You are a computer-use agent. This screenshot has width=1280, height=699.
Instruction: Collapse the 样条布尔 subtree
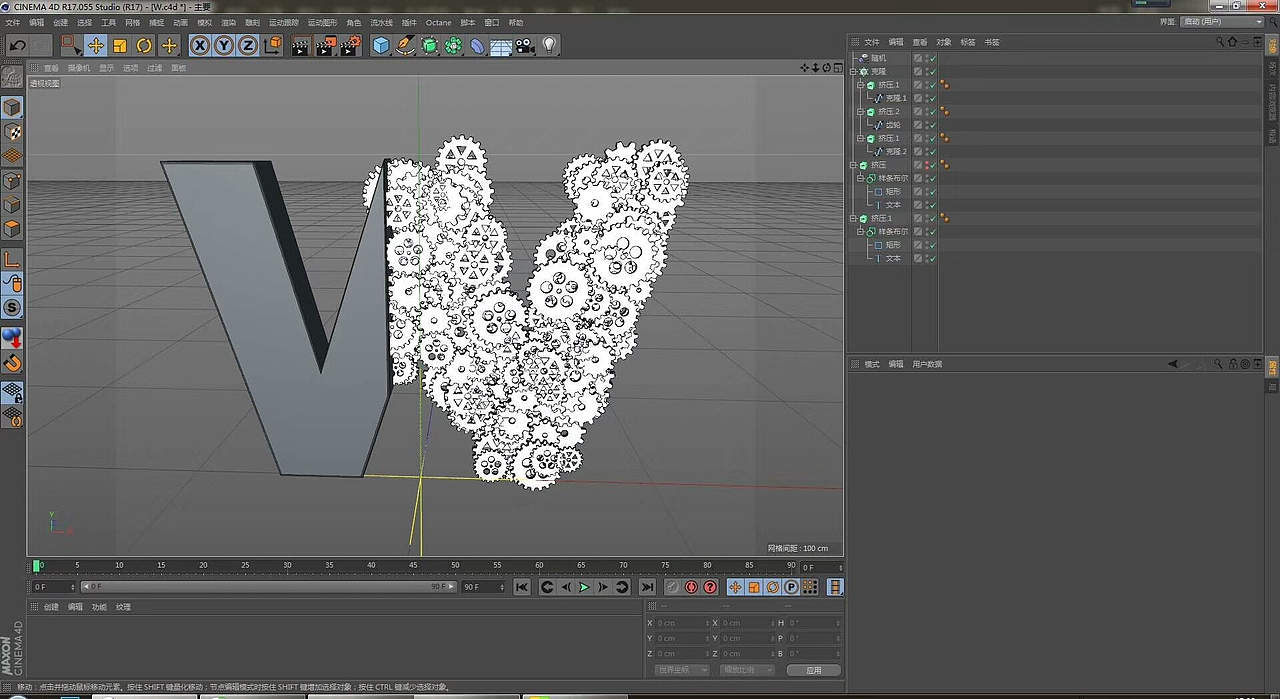point(859,177)
